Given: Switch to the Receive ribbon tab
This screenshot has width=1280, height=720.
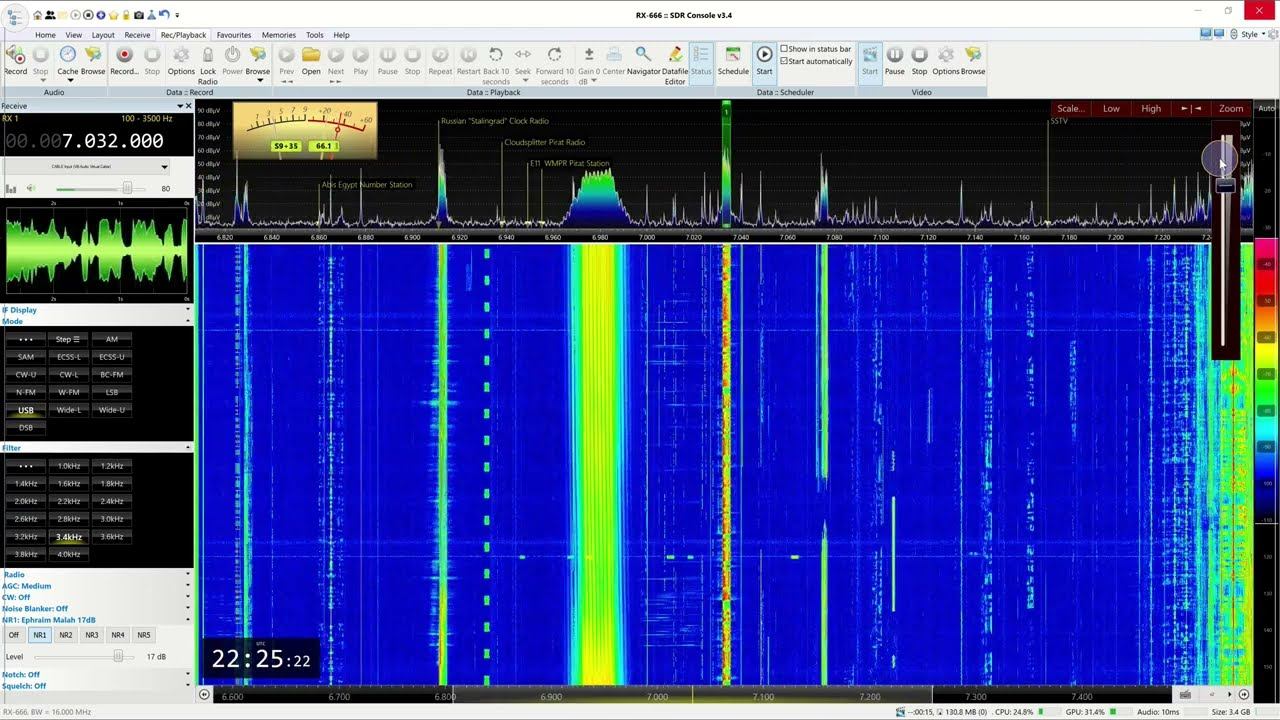Looking at the screenshot, I should tap(137, 35).
